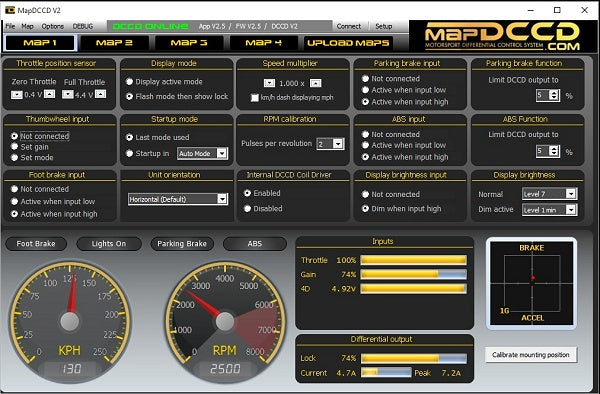Open Startup in Auto Mode dropdown
The image size is (600, 394).
coord(202,153)
